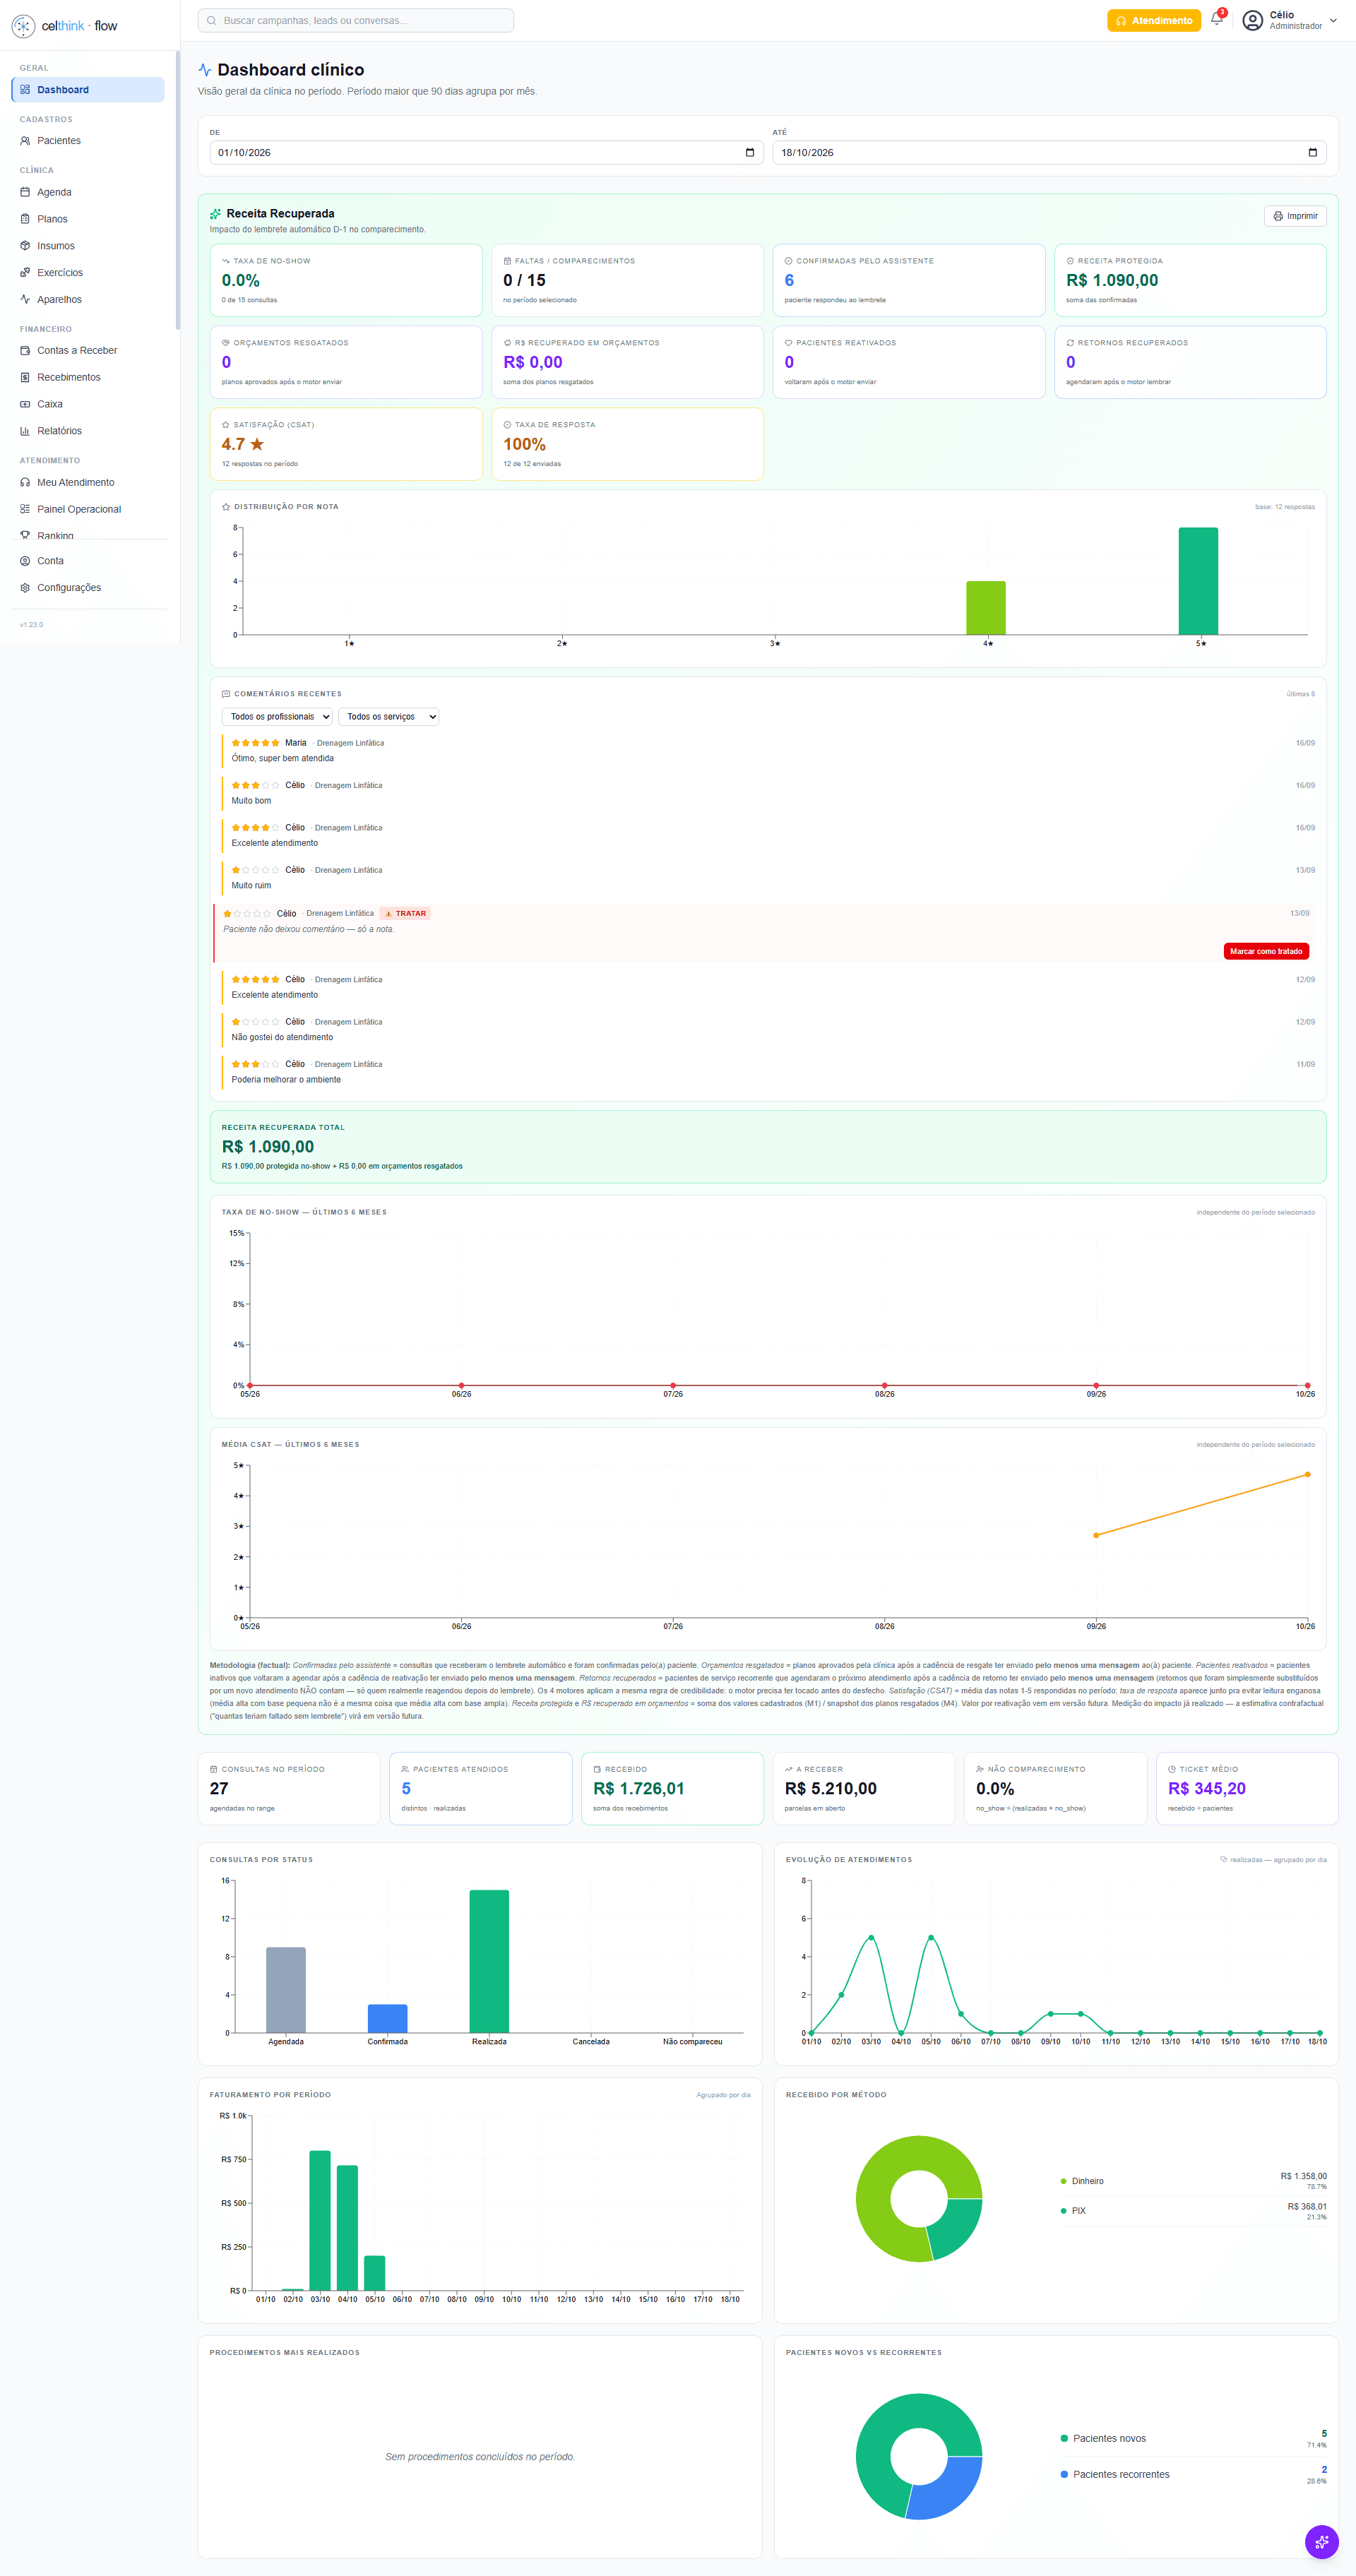Click the Aparelhos pulse icon
The image size is (1356, 2576).
pyautogui.click(x=25, y=299)
